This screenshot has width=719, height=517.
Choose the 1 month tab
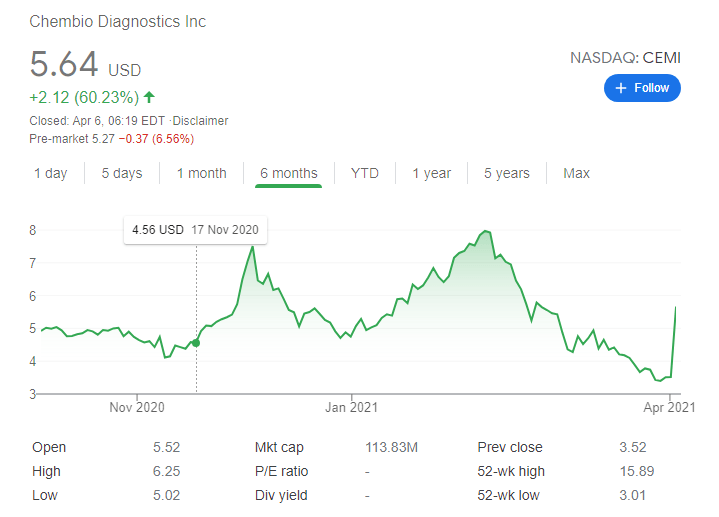(x=202, y=173)
